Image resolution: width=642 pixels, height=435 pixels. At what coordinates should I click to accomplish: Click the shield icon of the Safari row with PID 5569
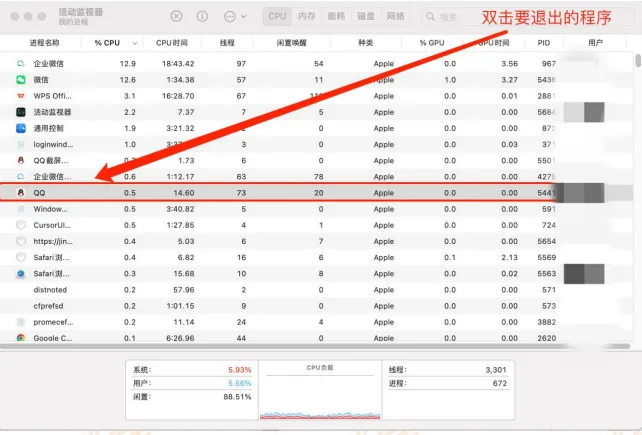20,258
